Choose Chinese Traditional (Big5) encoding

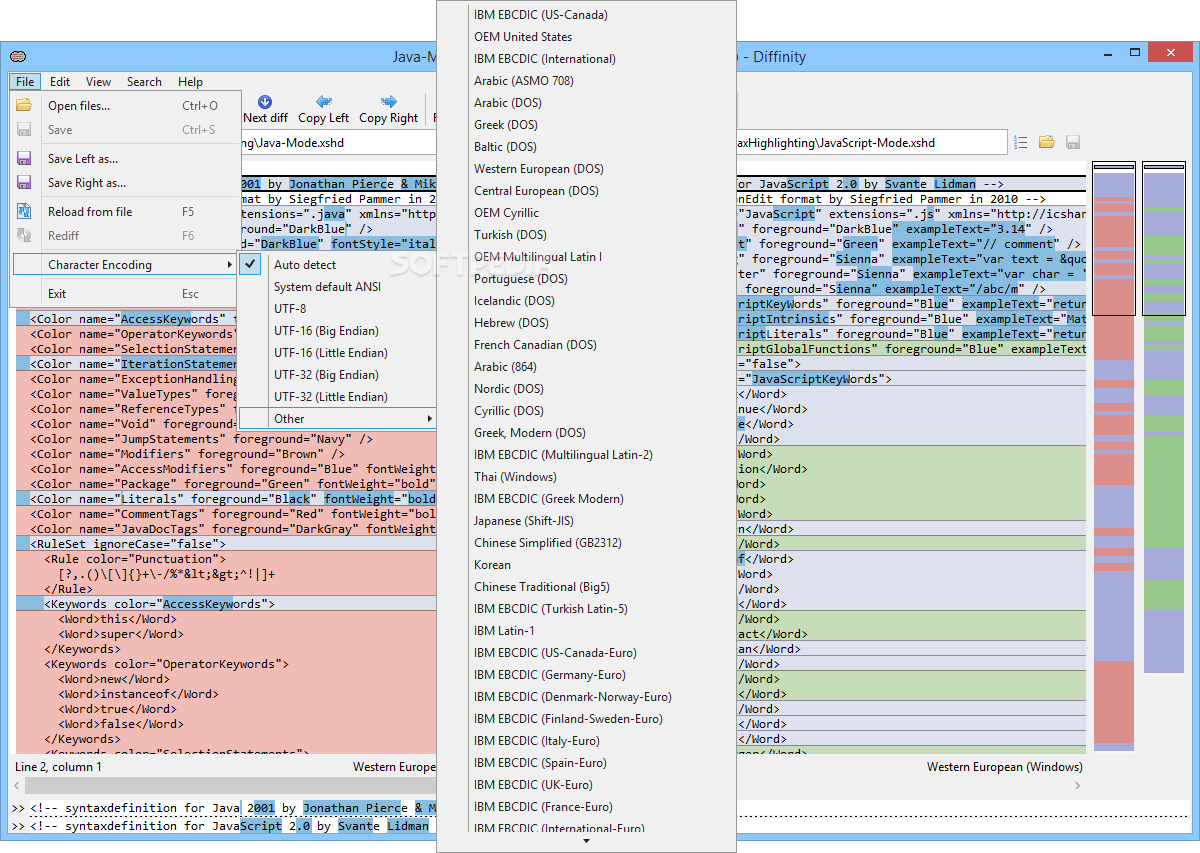pos(586,587)
